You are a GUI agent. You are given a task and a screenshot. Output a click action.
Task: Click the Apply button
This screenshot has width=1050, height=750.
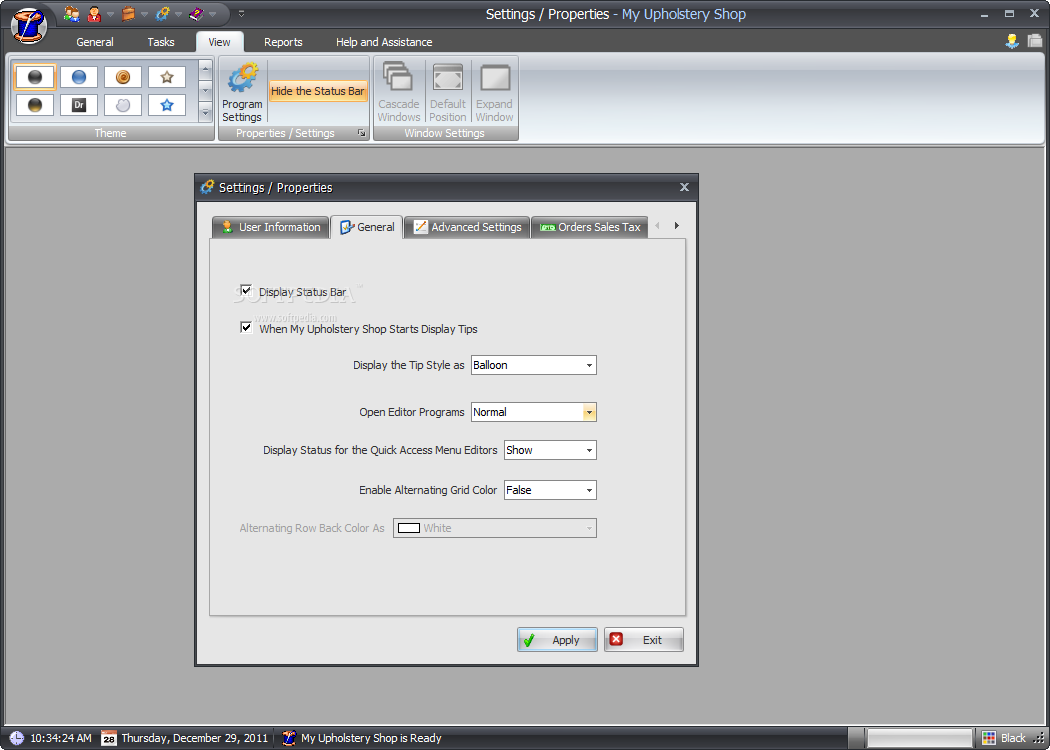[557, 640]
